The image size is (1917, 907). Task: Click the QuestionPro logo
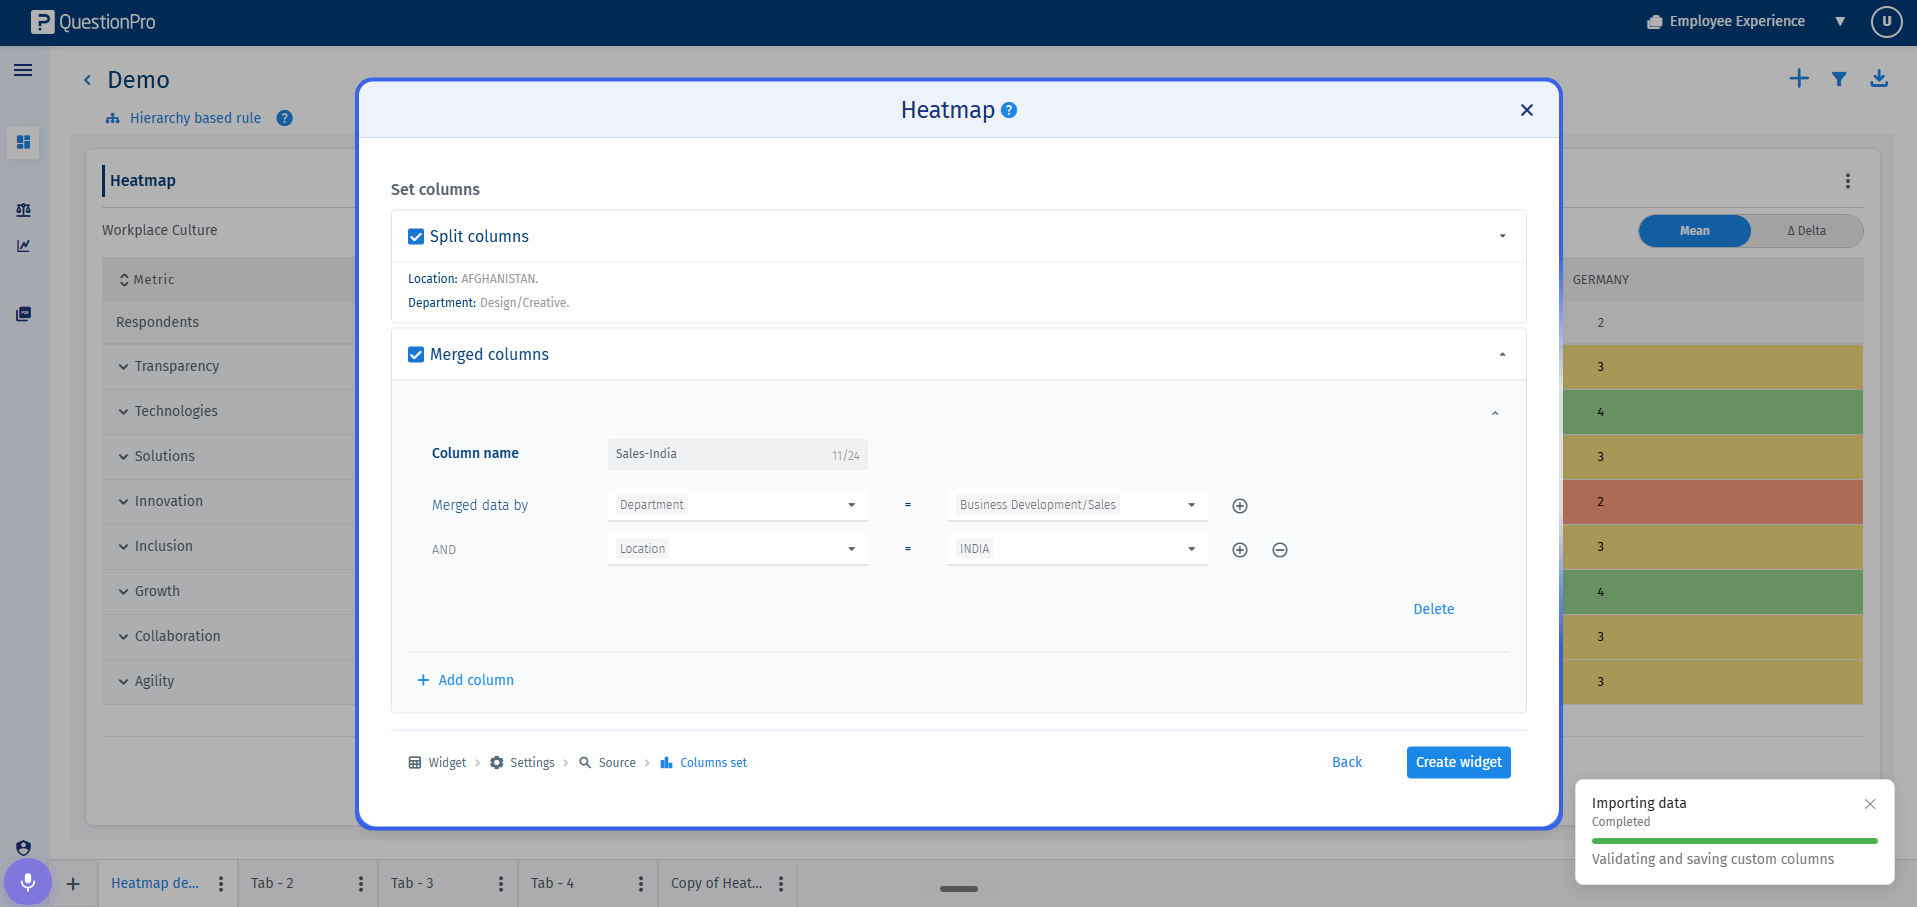(x=93, y=22)
